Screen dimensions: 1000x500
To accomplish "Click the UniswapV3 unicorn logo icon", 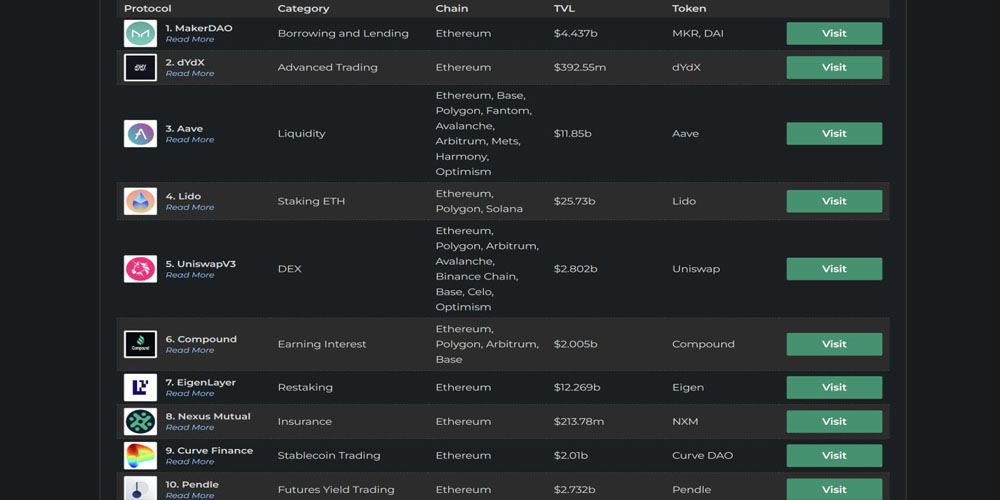I will (x=140, y=269).
